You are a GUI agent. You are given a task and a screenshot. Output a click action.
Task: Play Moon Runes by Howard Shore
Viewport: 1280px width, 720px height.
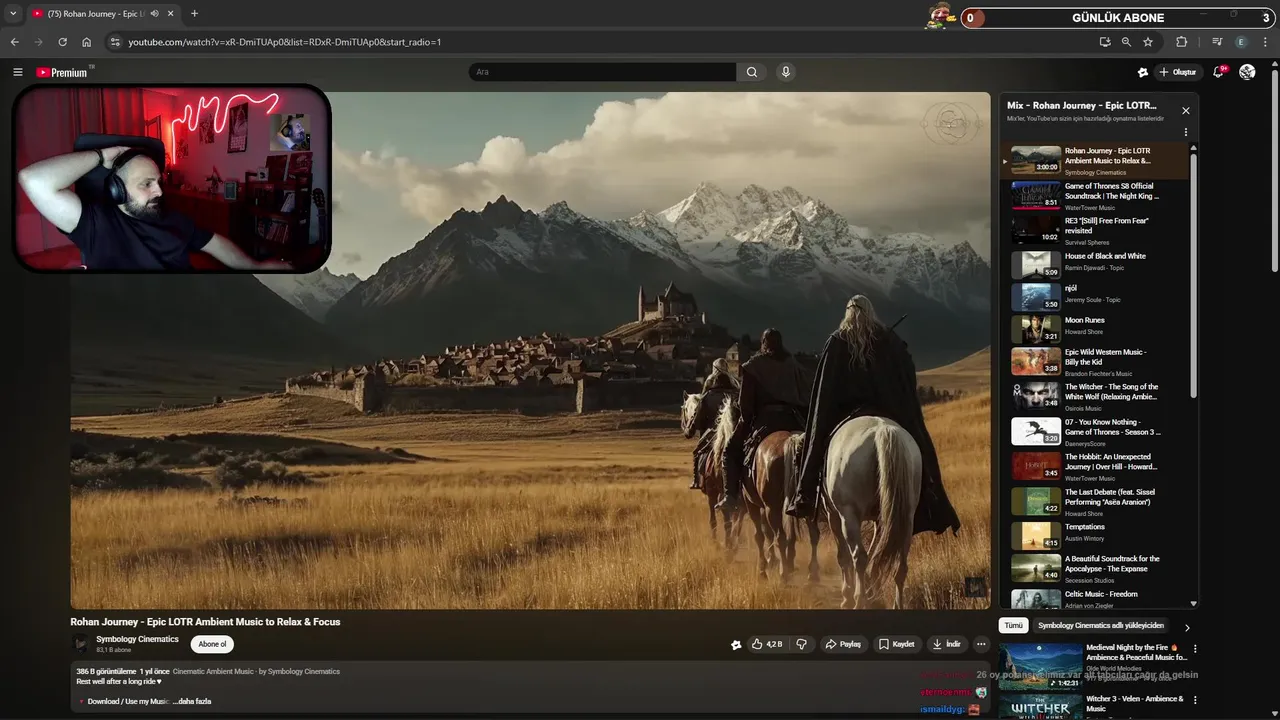pyautogui.click(x=1097, y=328)
